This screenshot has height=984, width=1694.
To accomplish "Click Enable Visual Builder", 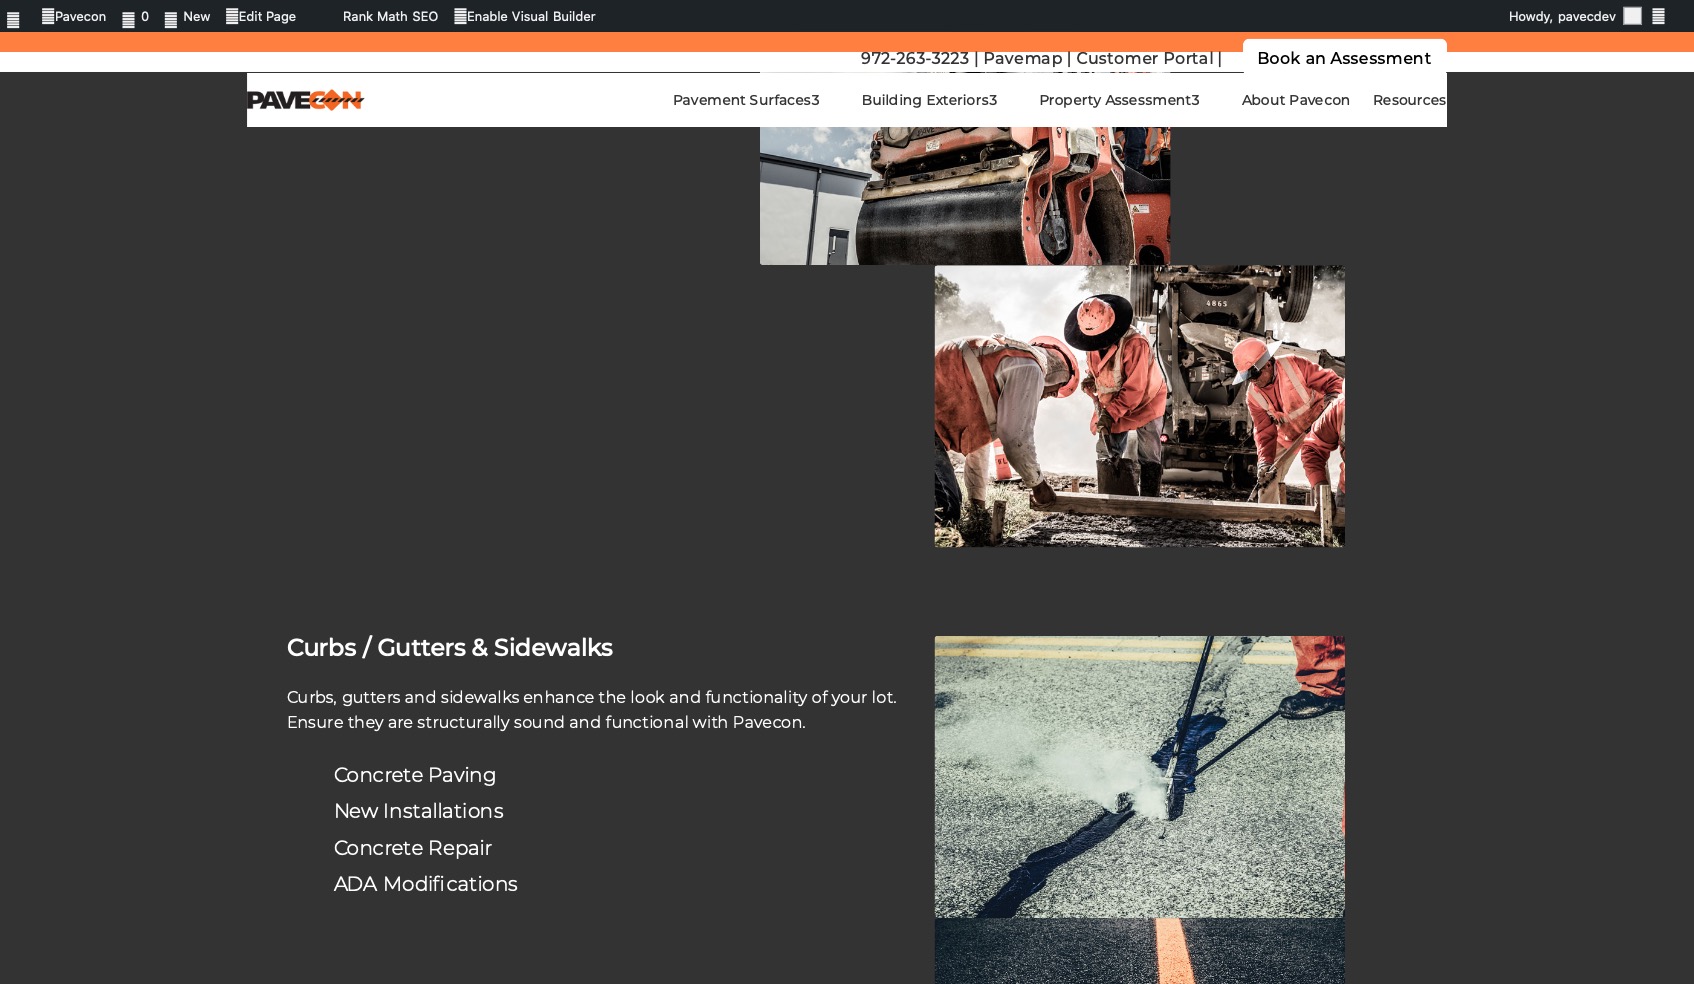I will tap(525, 16).
